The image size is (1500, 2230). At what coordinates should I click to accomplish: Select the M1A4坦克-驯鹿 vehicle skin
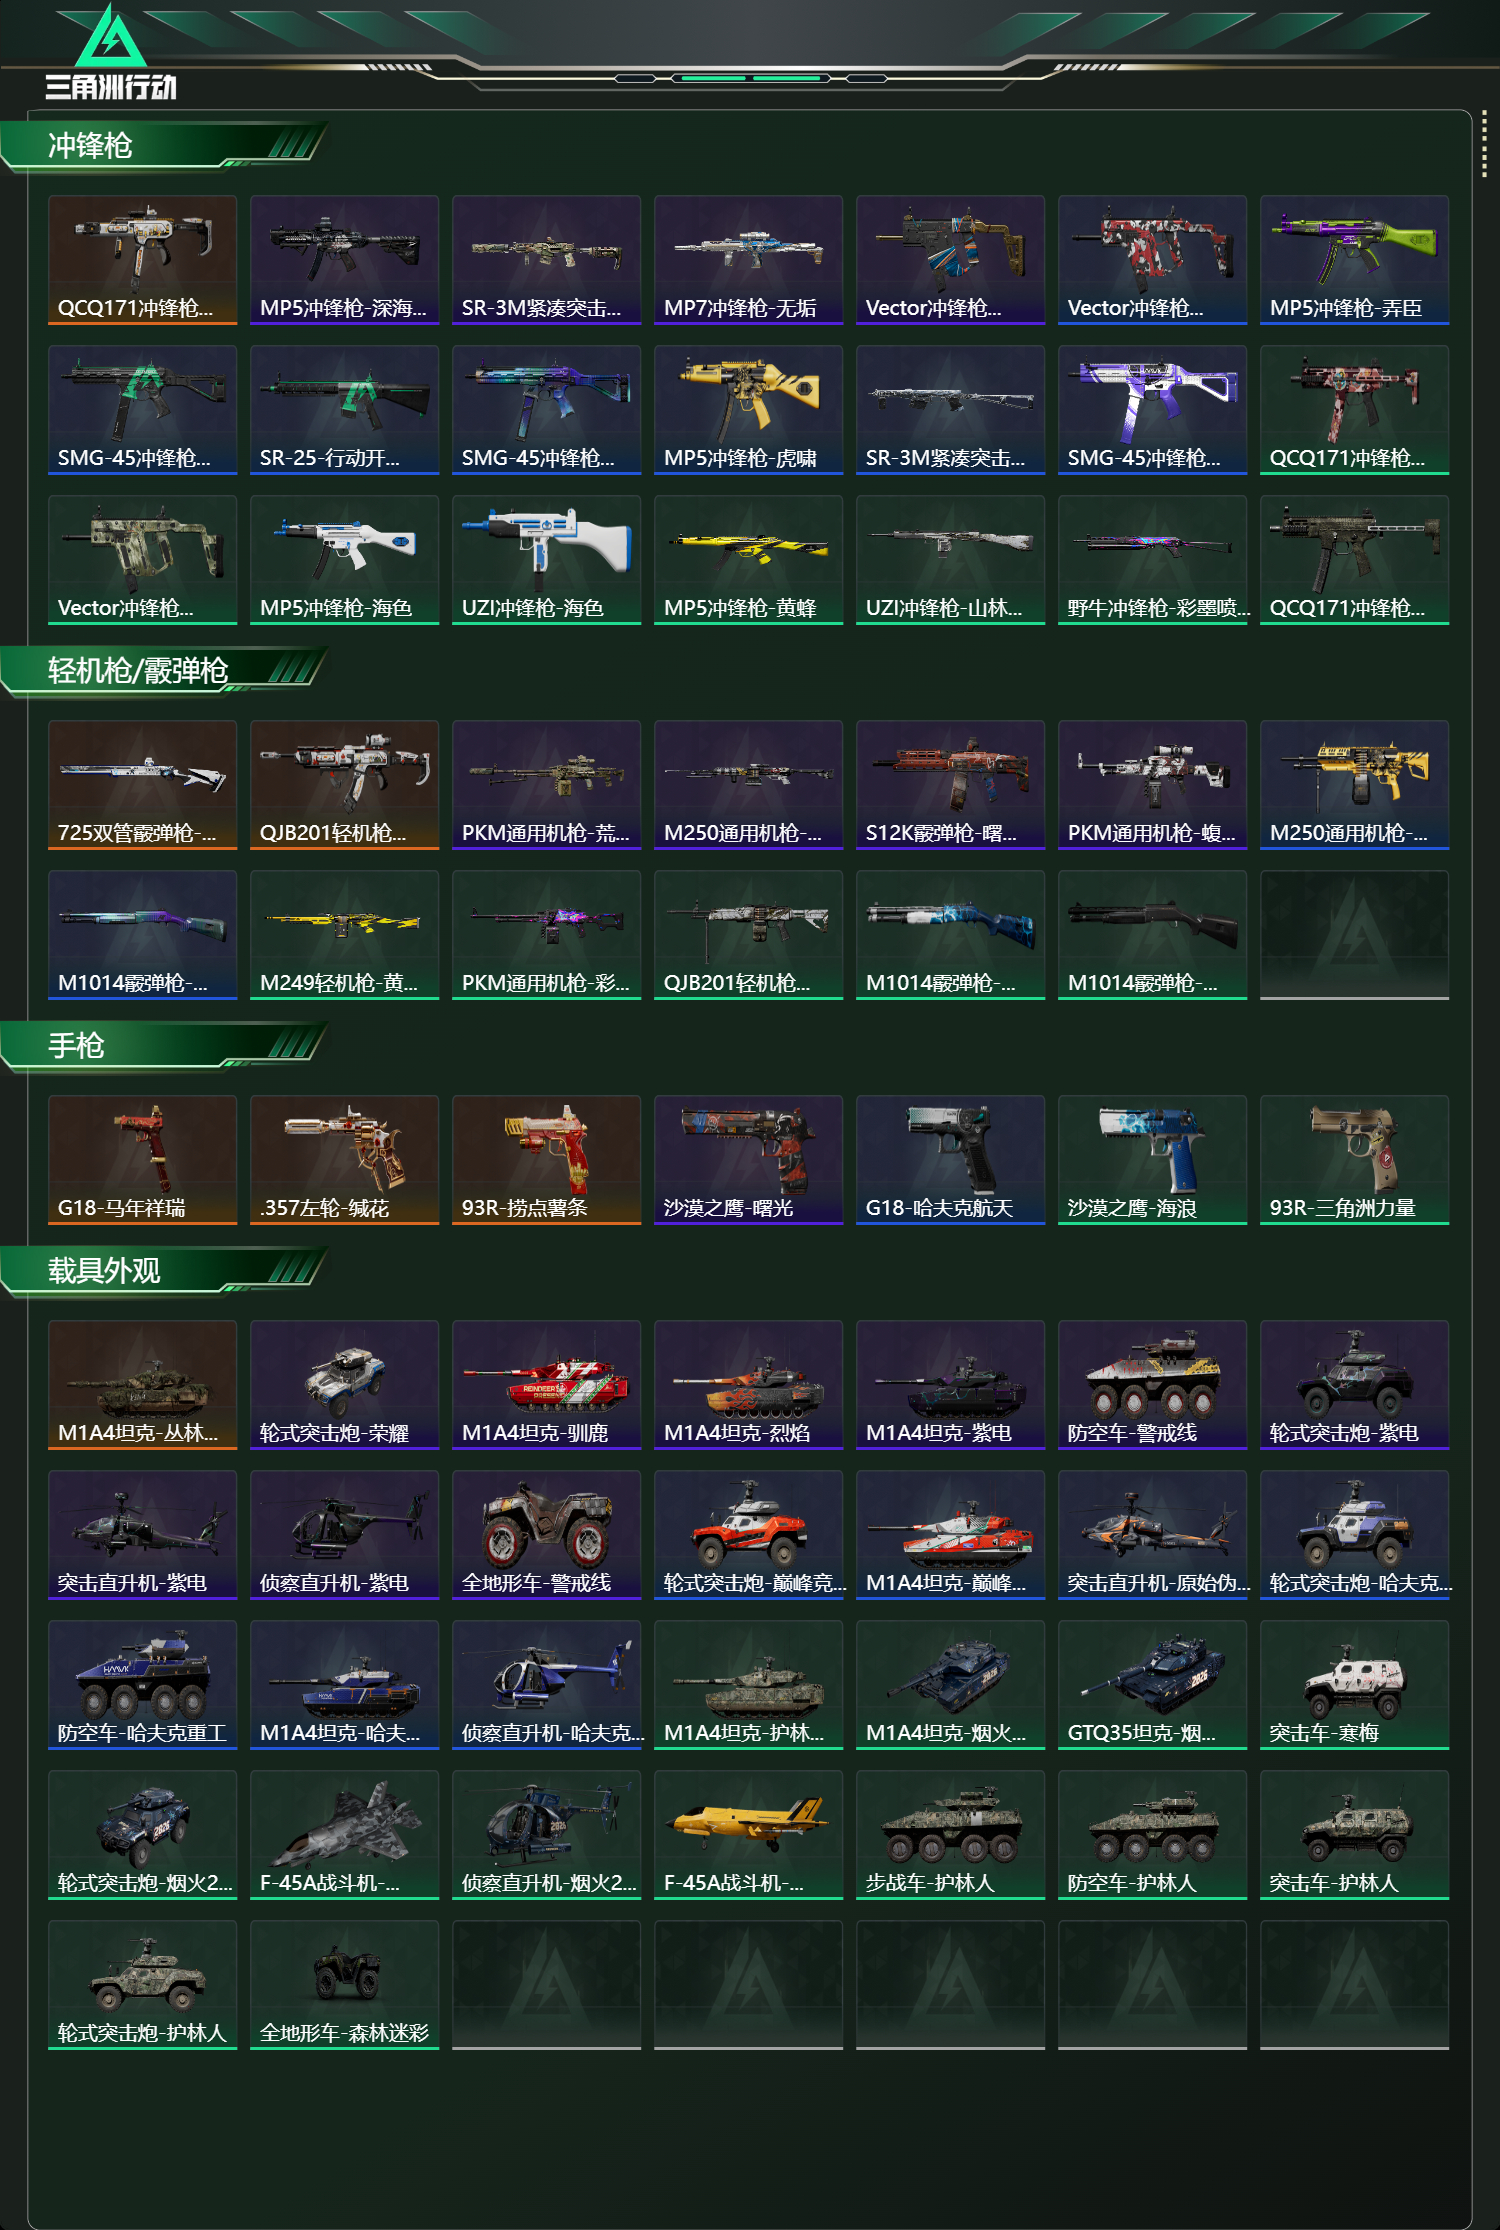546,1385
